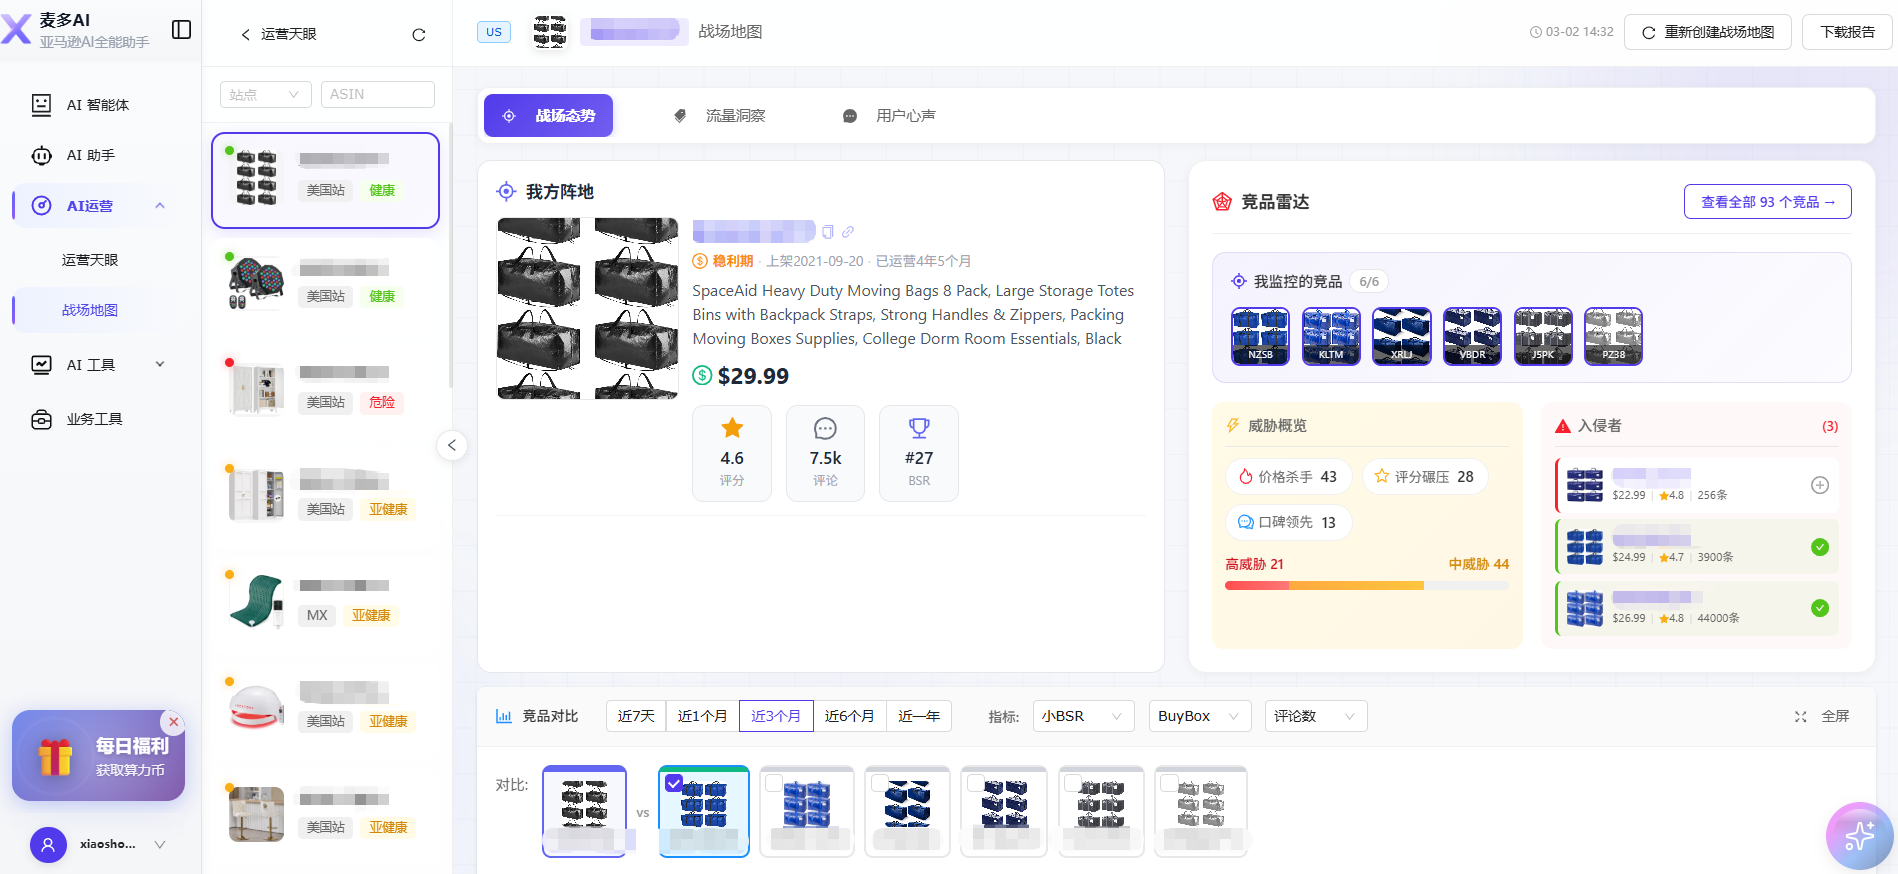This screenshot has width=1898, height=874.
Task: Click the threat level progress bar
Action: [x=1366, y=586]
